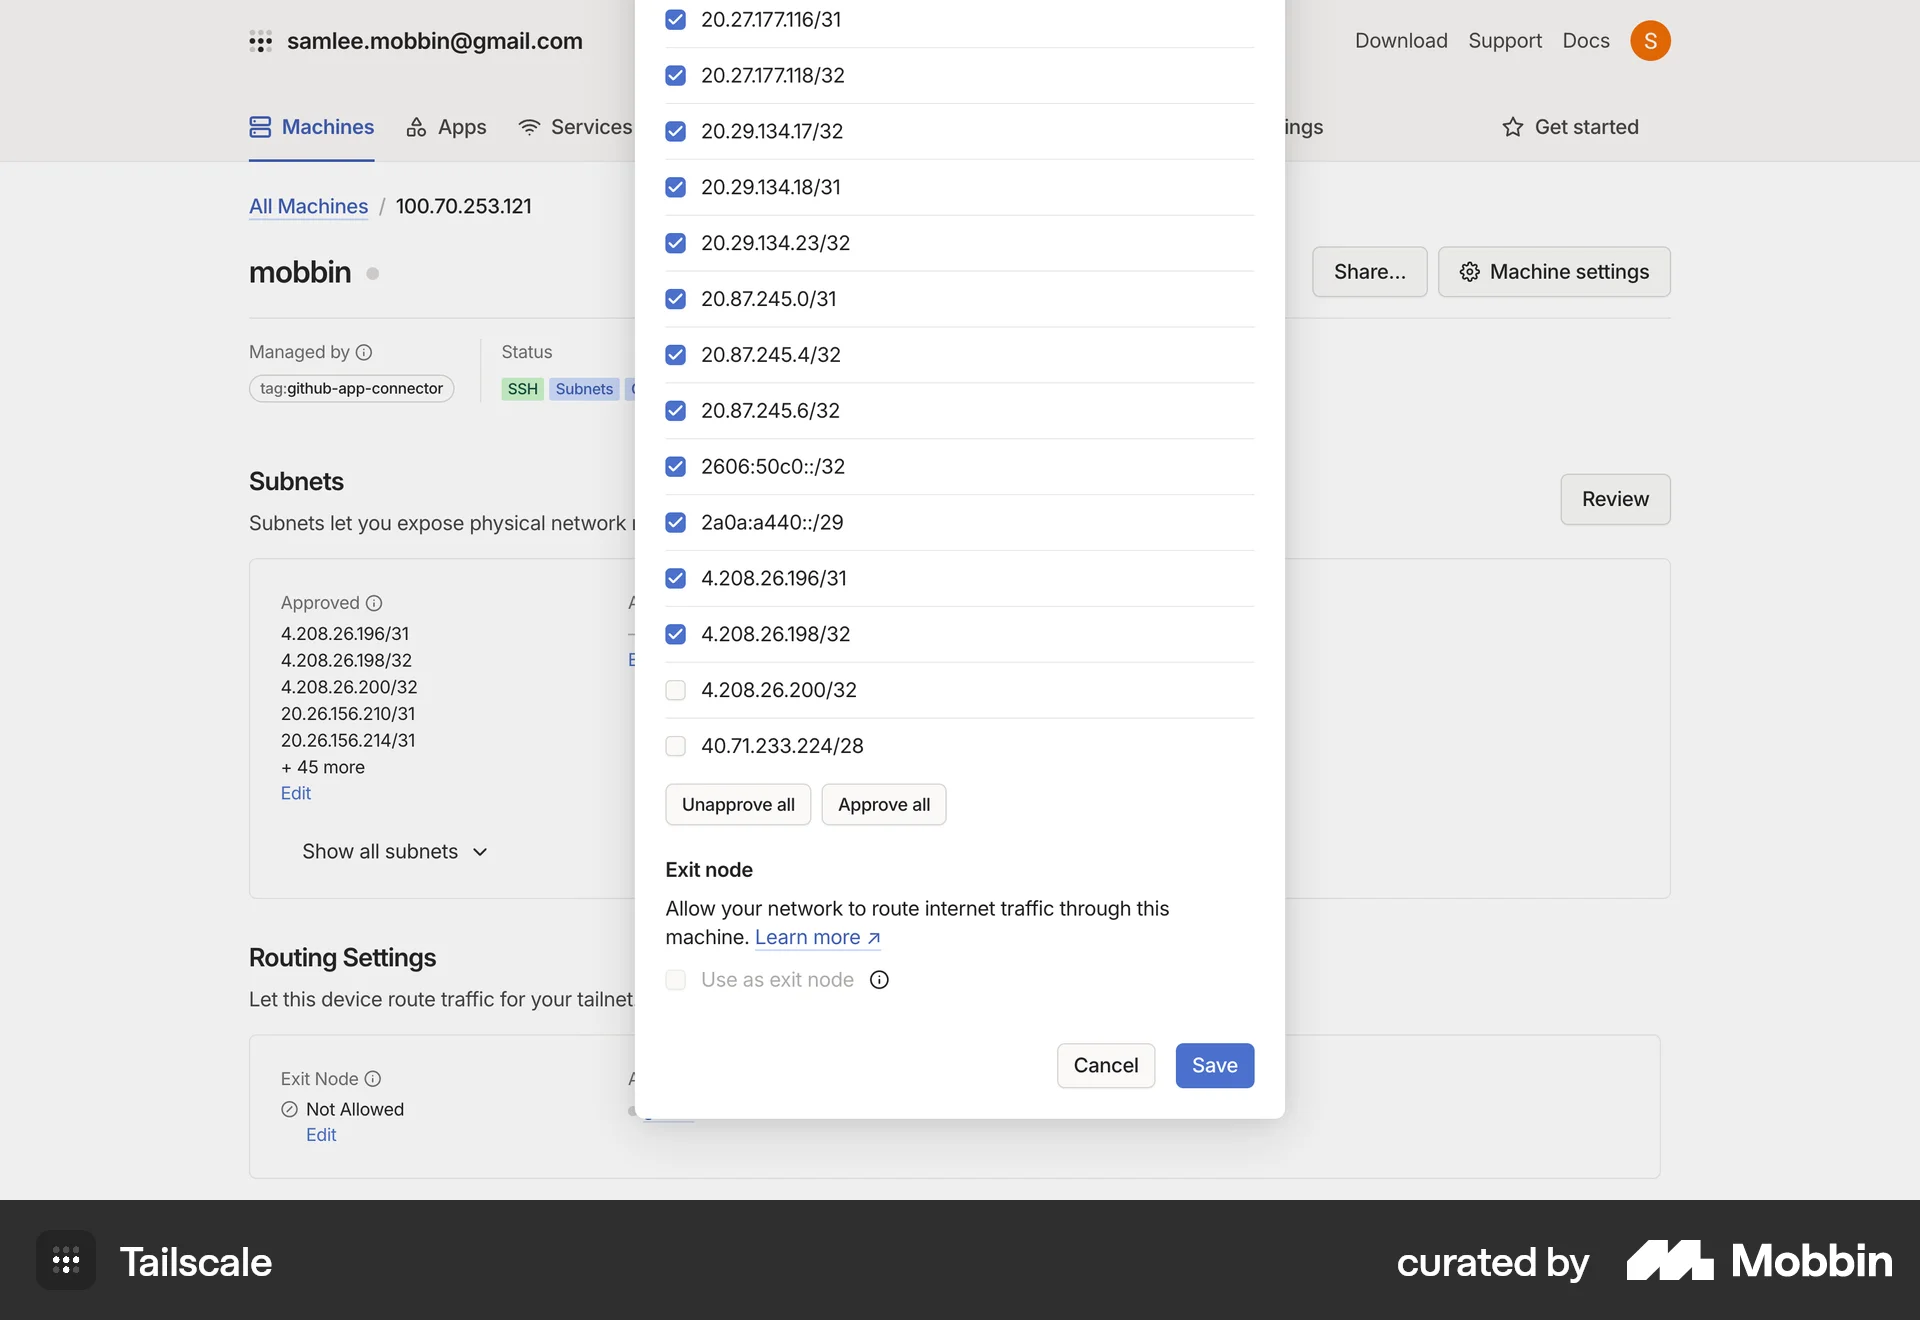Uncheck the 20.27.177.116/31 route

[676, 20]
